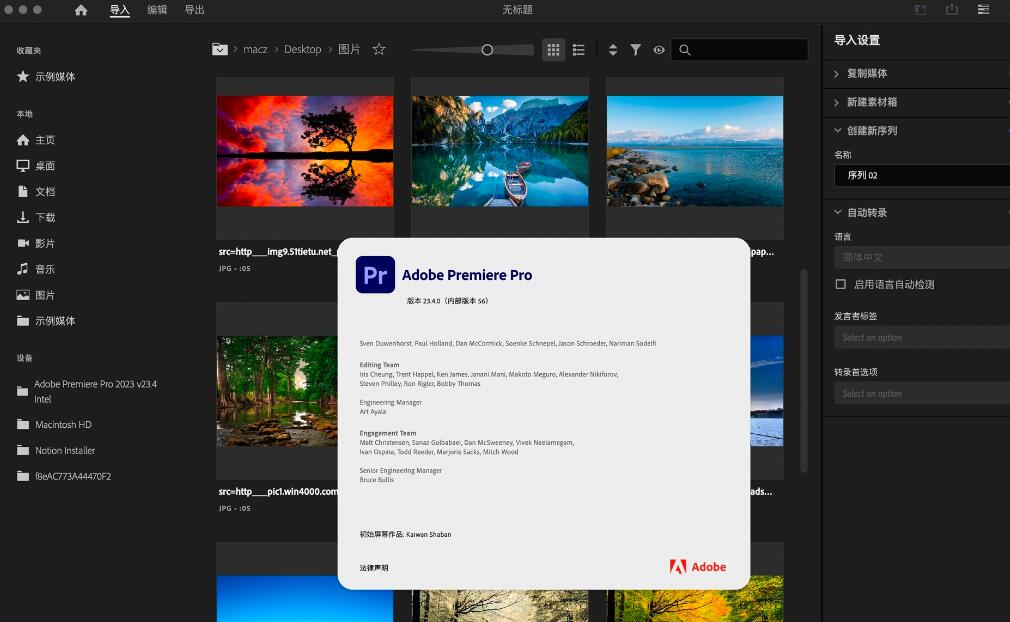Add current folder to favorites with star
Screen dimensions: 1010x622
coord(379,49)
